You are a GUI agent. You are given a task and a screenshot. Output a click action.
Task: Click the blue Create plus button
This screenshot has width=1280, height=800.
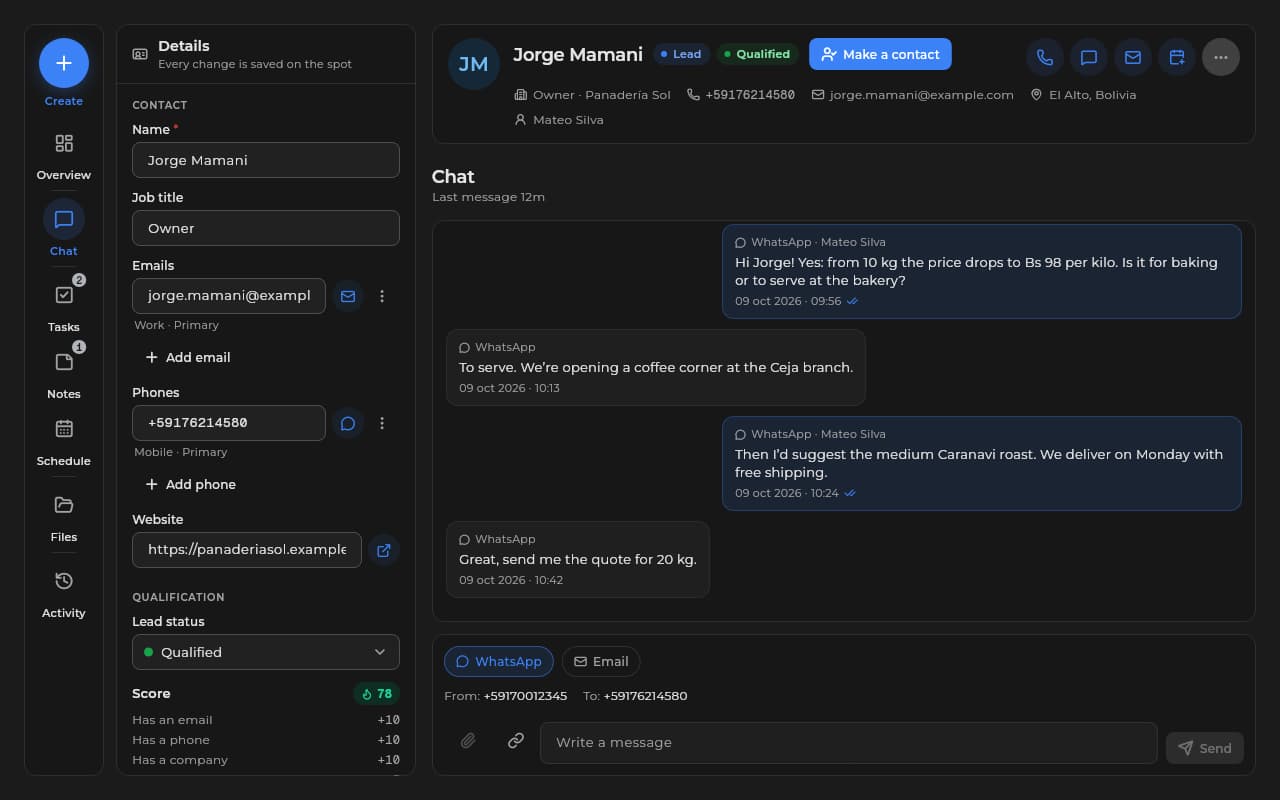click(x=64, y=63)
